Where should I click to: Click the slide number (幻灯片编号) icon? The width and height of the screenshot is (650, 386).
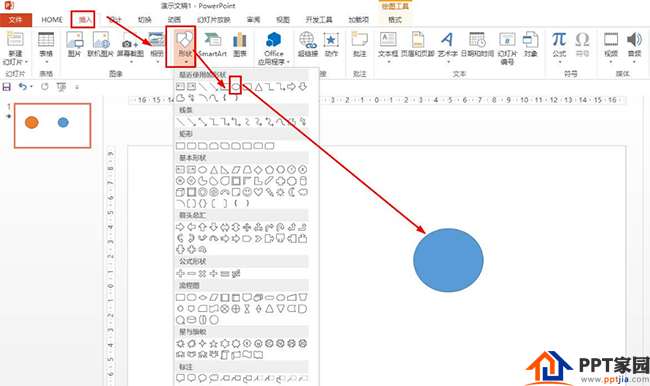[x=507, y=40]
